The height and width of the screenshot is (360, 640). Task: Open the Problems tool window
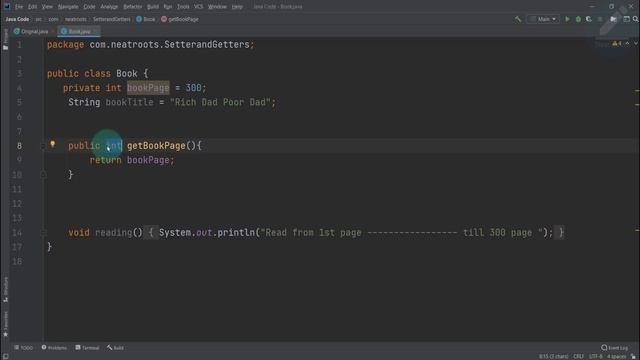tap(54, 348)
